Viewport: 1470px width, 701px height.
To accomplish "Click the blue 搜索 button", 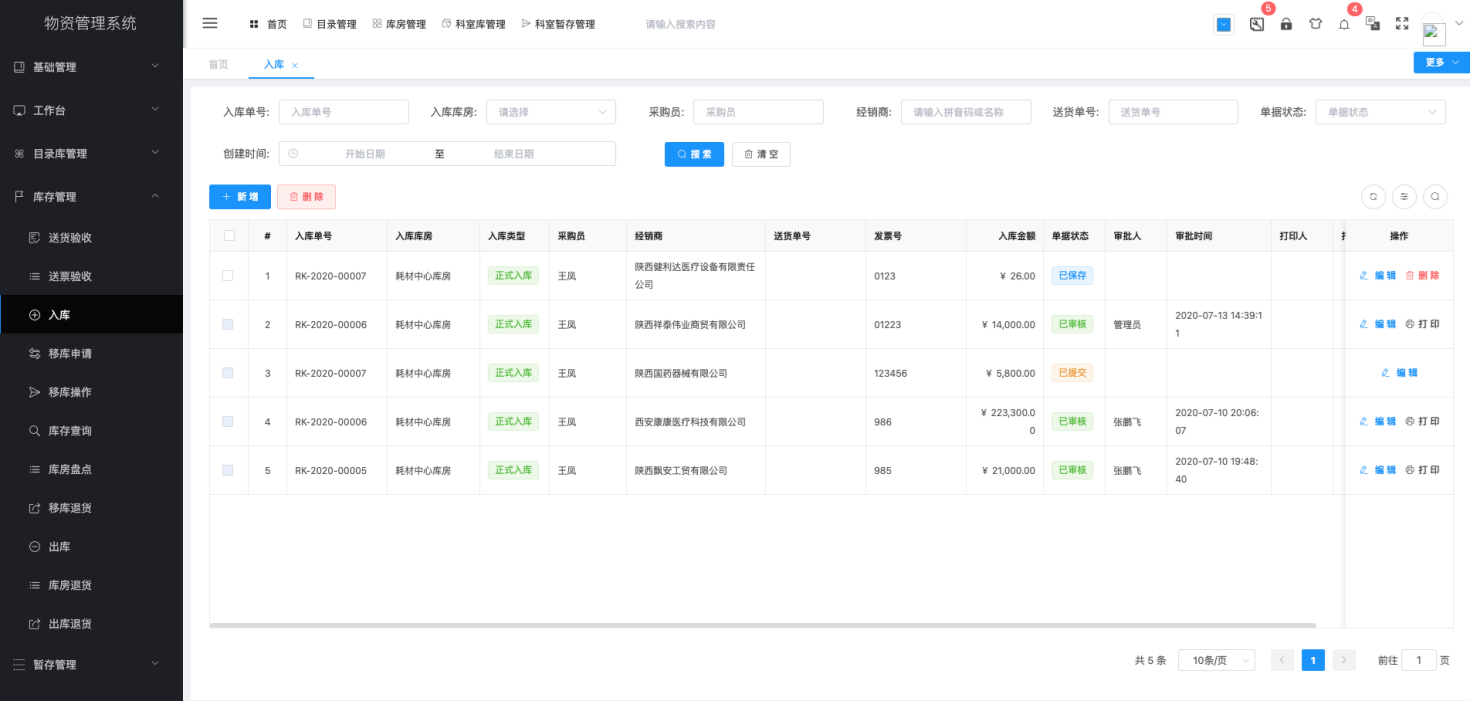I will pos(694,154).
